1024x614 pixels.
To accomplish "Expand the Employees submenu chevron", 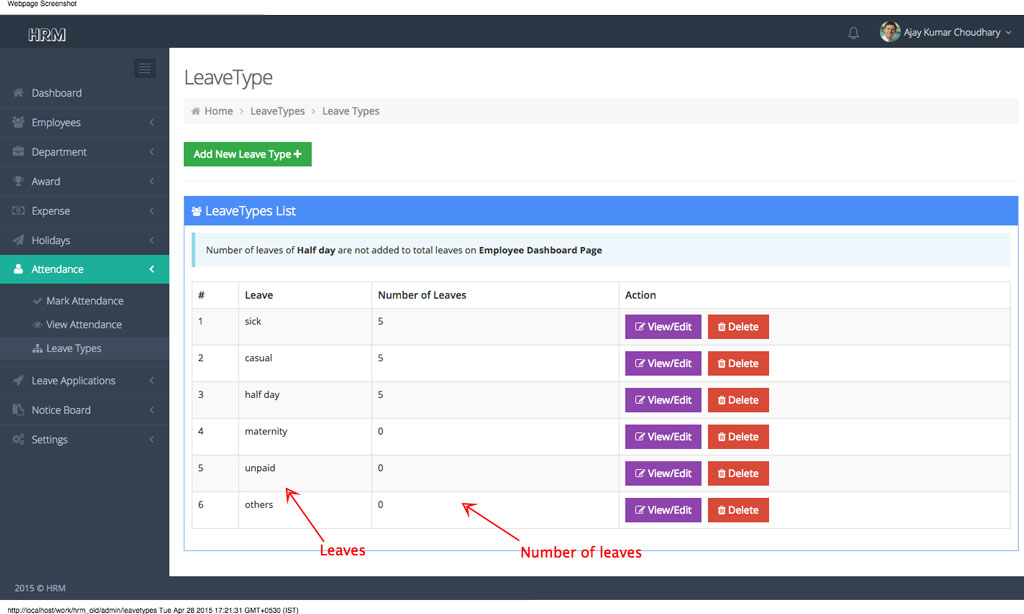I will (152, 123).
